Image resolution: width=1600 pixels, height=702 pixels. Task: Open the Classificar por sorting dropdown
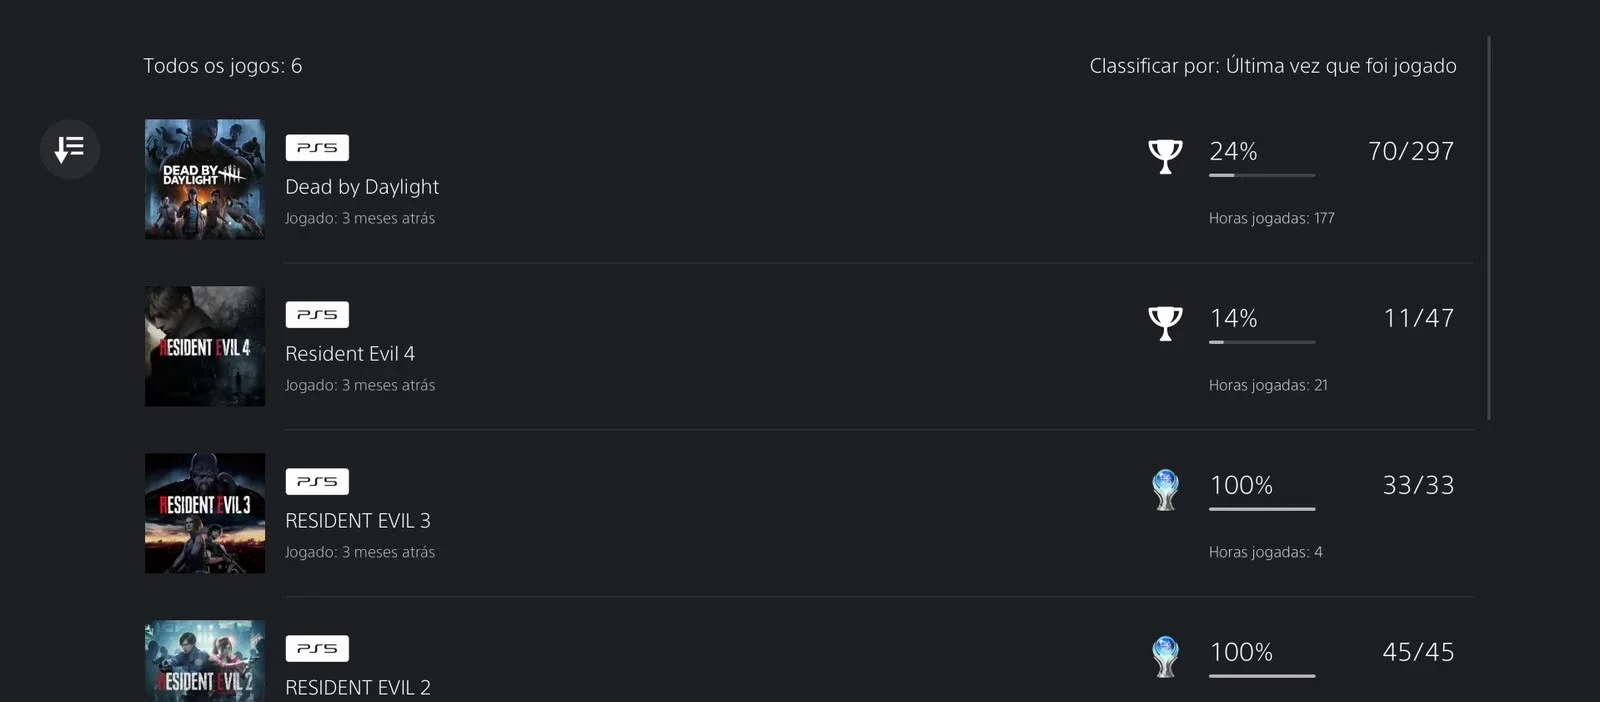tap(1272, 66)
